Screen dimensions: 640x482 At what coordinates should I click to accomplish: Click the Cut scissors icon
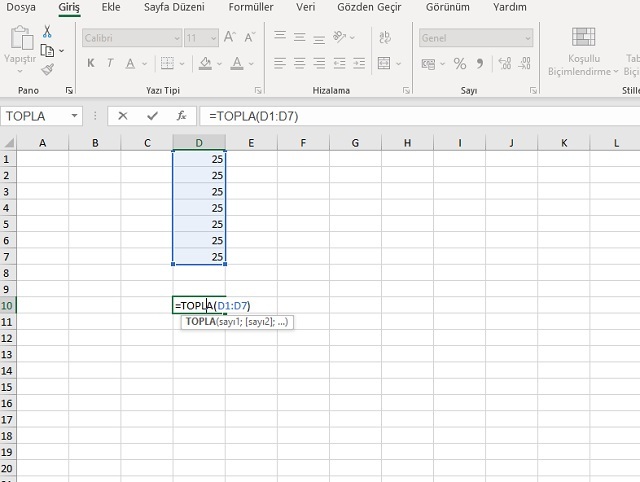pos(47,31)
